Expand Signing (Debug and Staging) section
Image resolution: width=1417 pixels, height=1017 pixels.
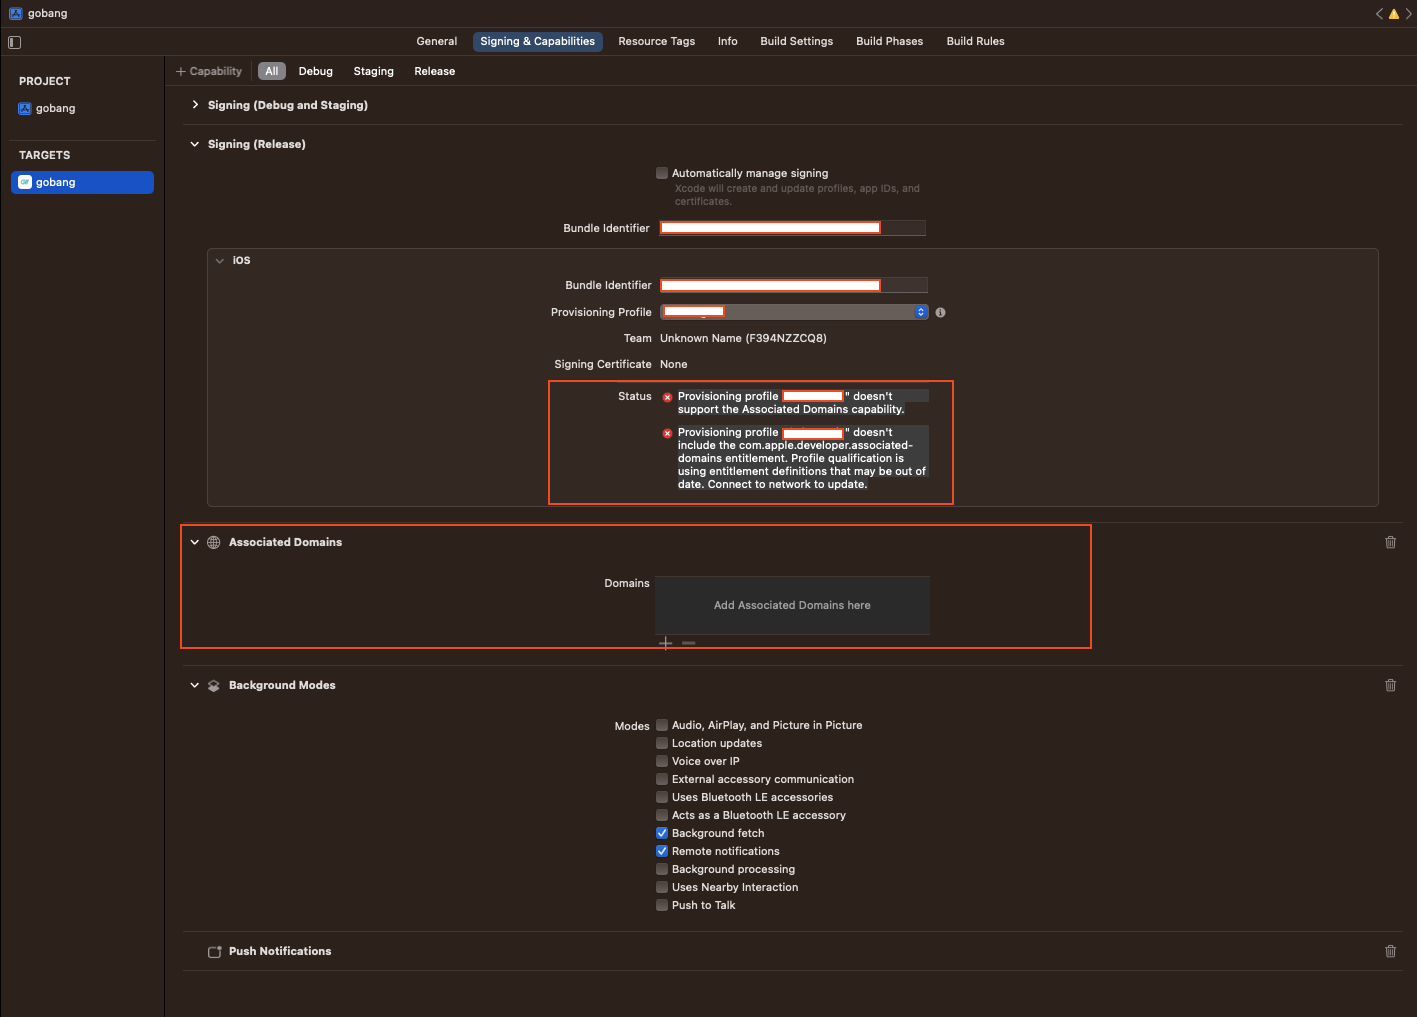[195, 105]
